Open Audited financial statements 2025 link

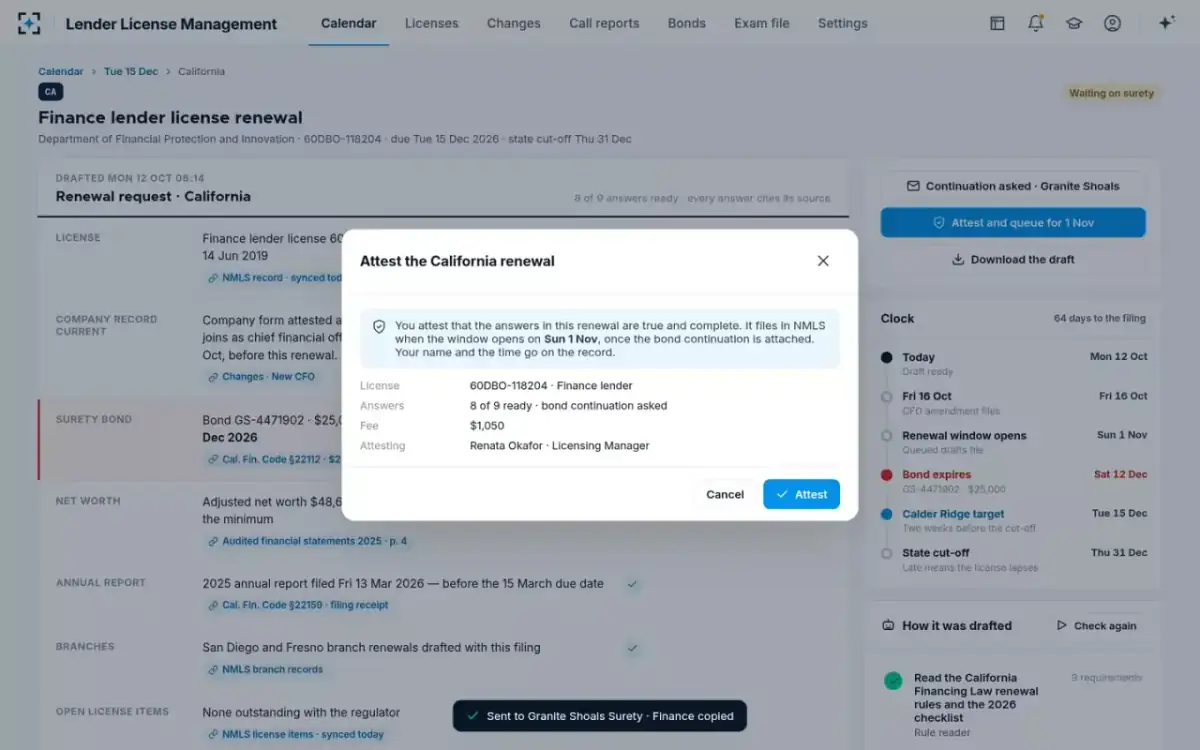[308, 541]
